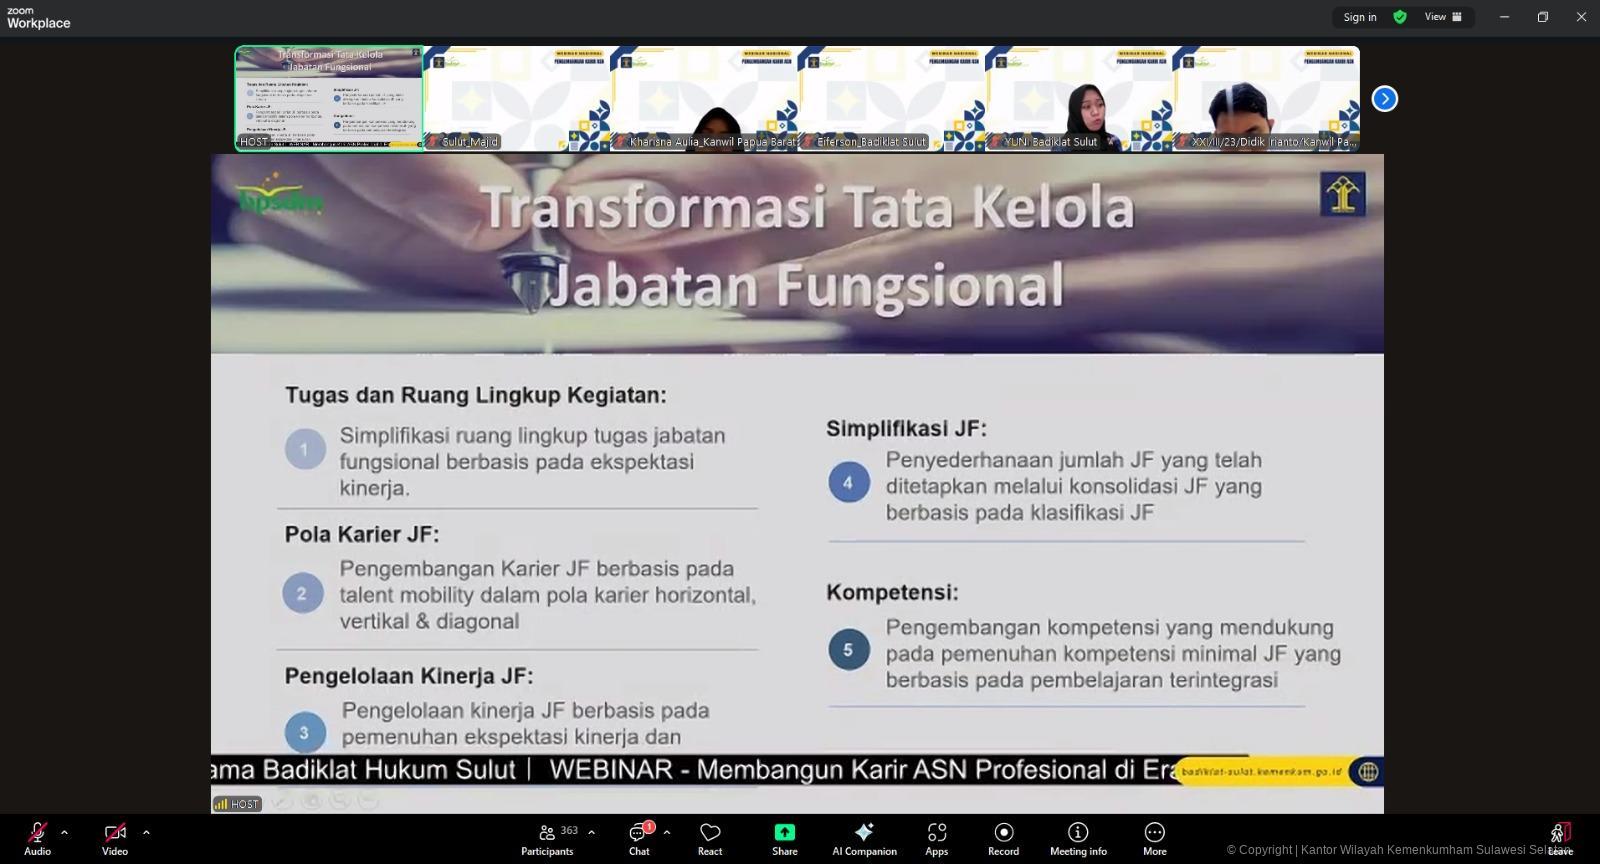Open the Apps panel
This screenshot has height=864, width=1600.
click(x=937, y=839)
